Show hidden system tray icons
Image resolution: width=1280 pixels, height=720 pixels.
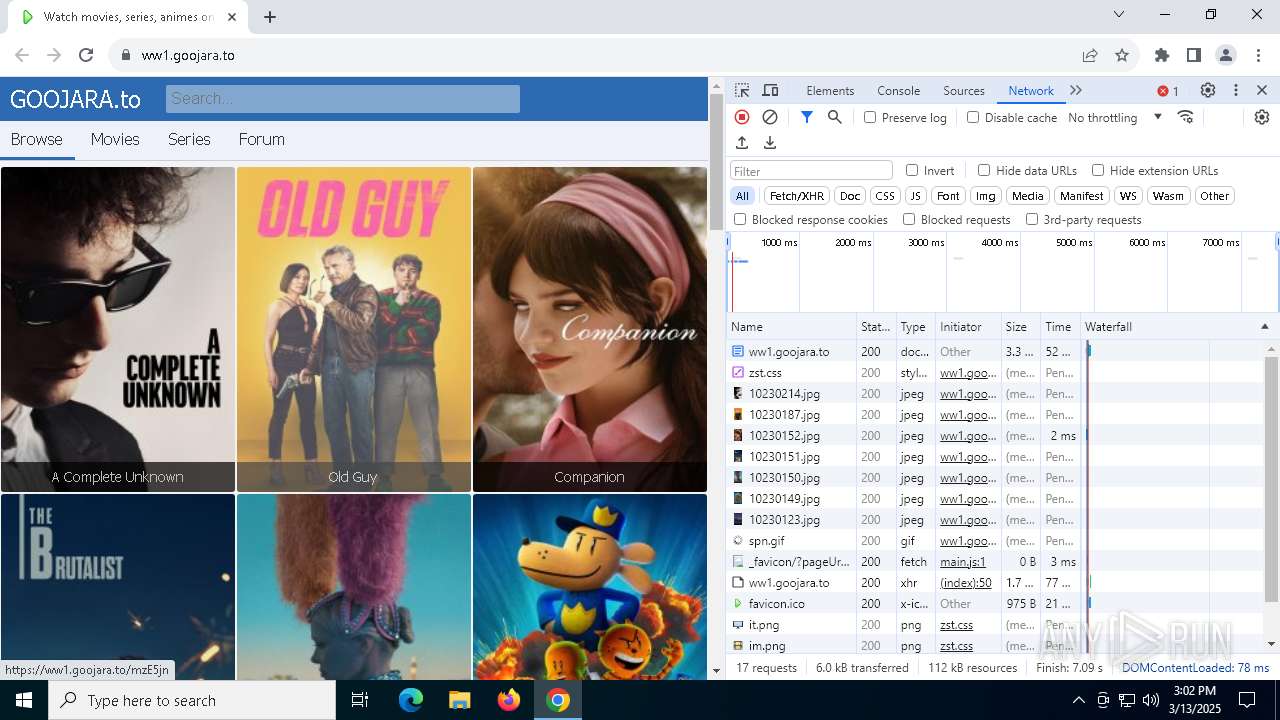point(1078,700)
